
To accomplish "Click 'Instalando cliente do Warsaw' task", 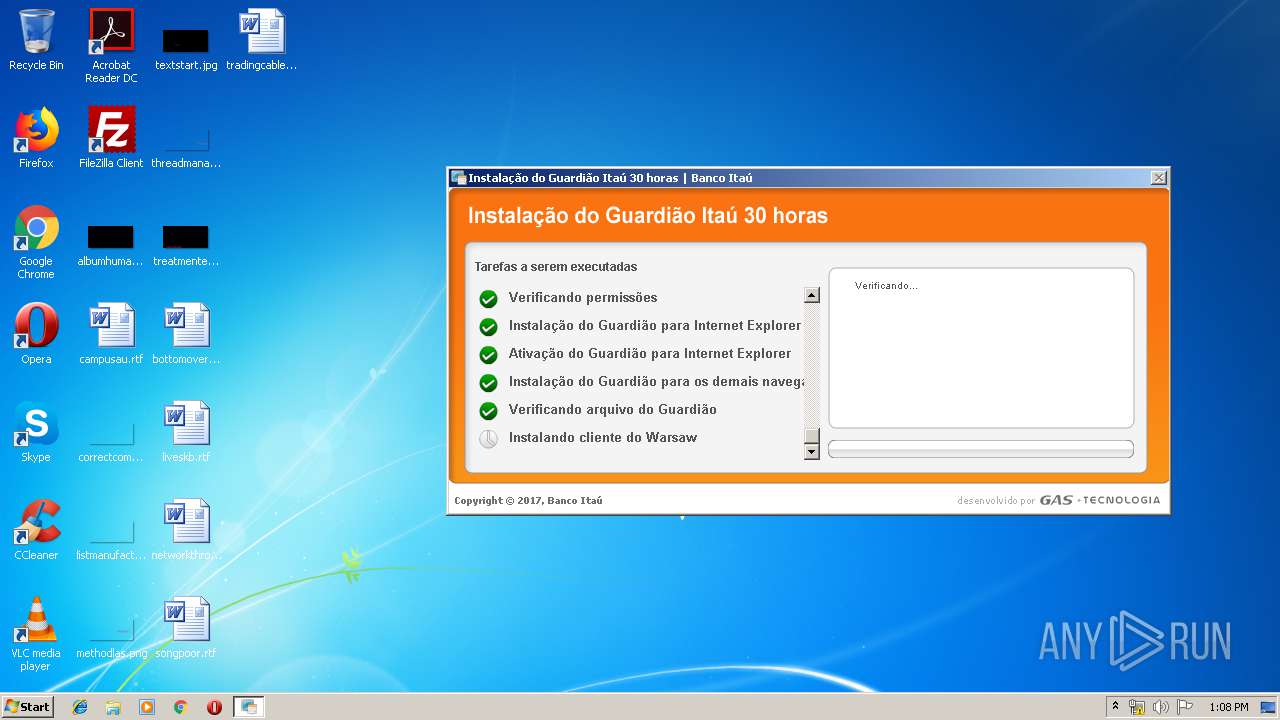I will click(603, 437).
